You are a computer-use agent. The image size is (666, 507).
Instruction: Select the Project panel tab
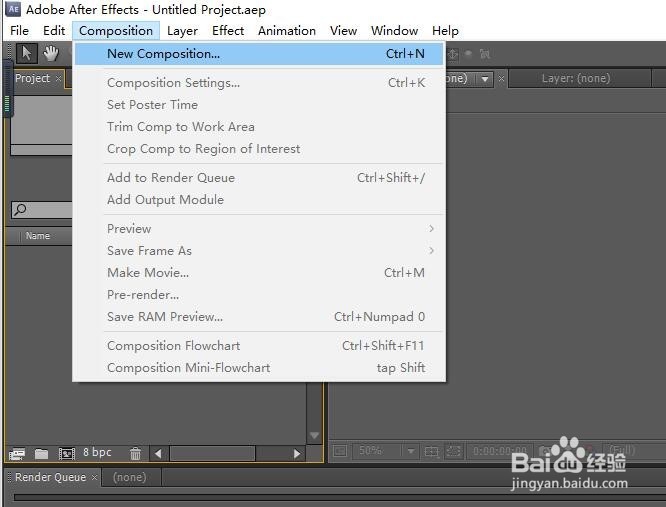point(32,78)
